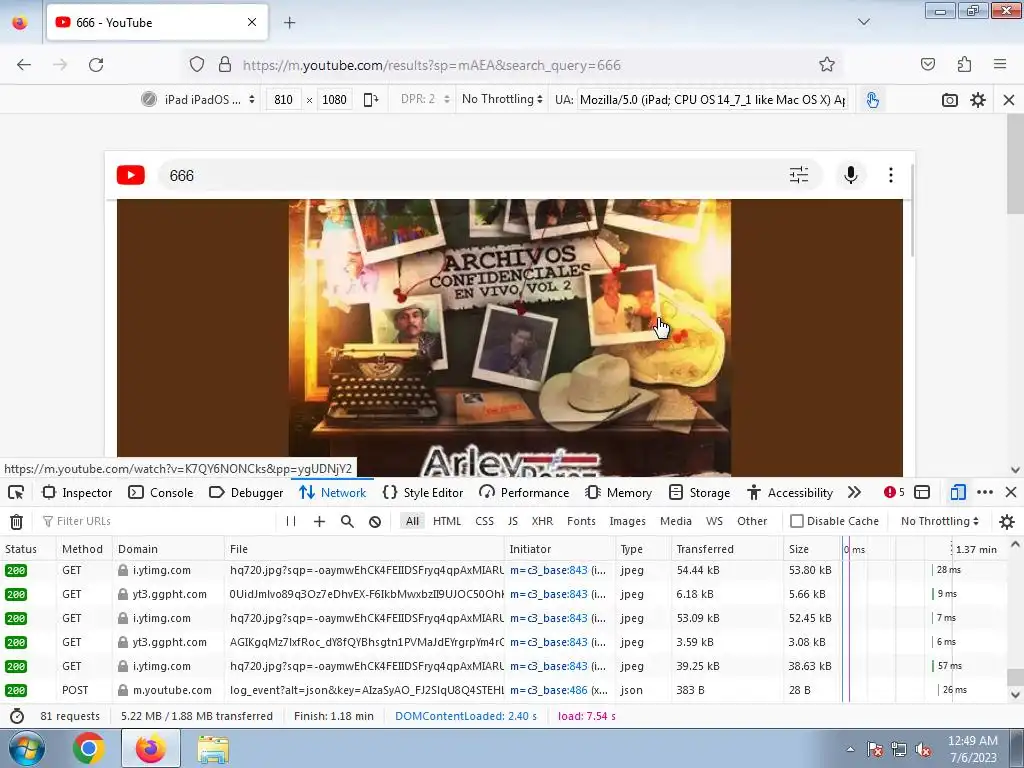Toggle Responsive Design Mode icon in DevTools
The image size is (1024, 768).
pyautogui.click(x=958, y=492)
